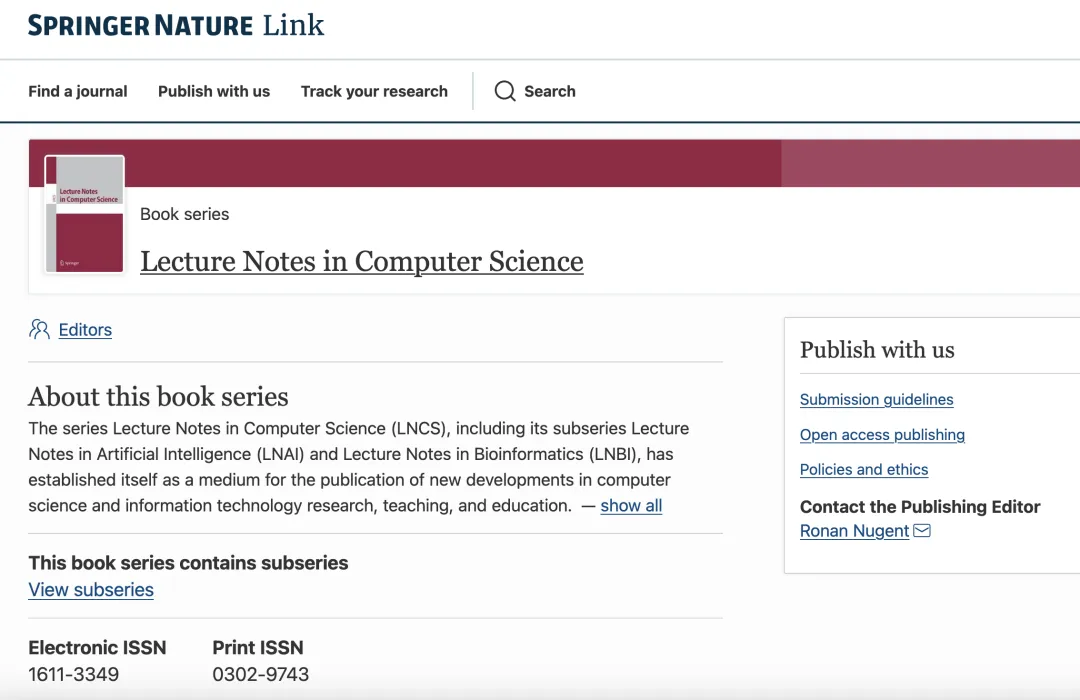Click the Publish with us sidebar heading
This screenshot has height=700, width=1080.
877,350
